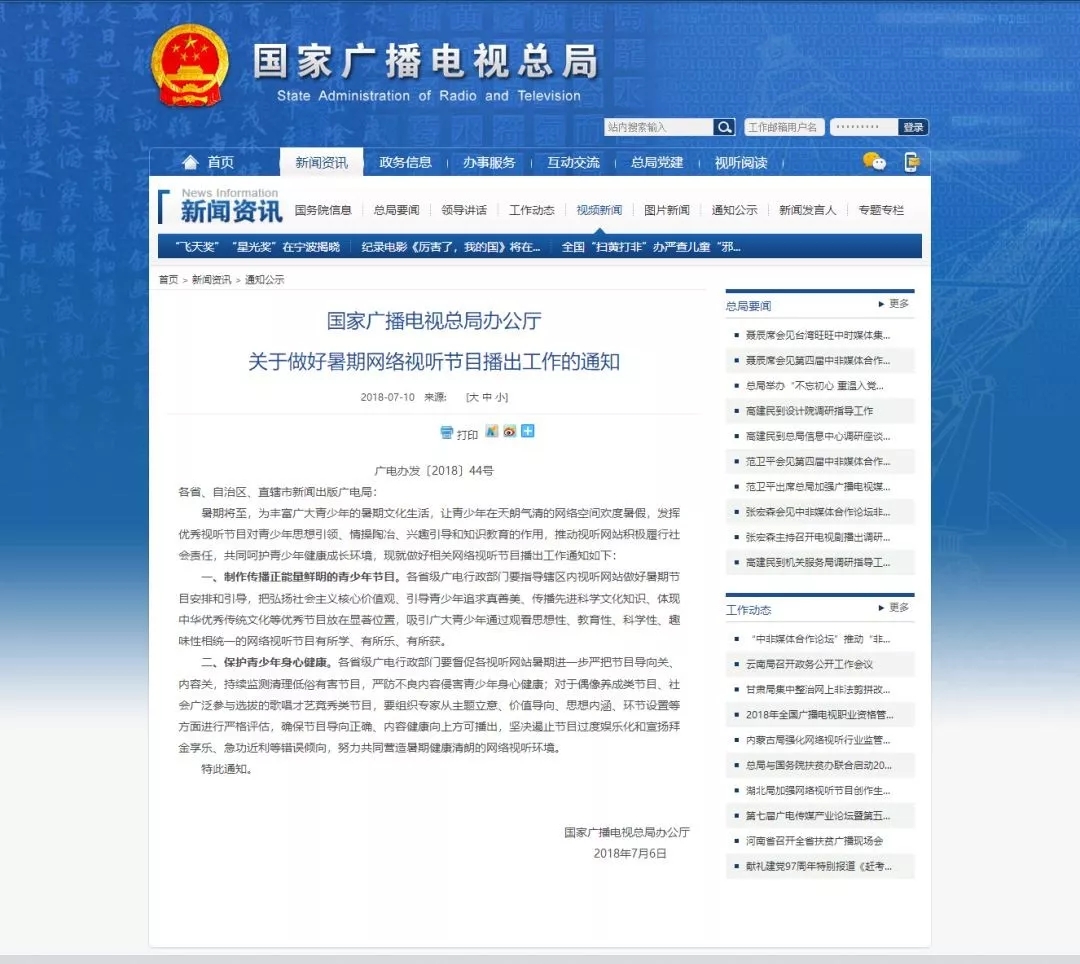Click breadcrumb 新闻资讯

(x=211, y=280)
